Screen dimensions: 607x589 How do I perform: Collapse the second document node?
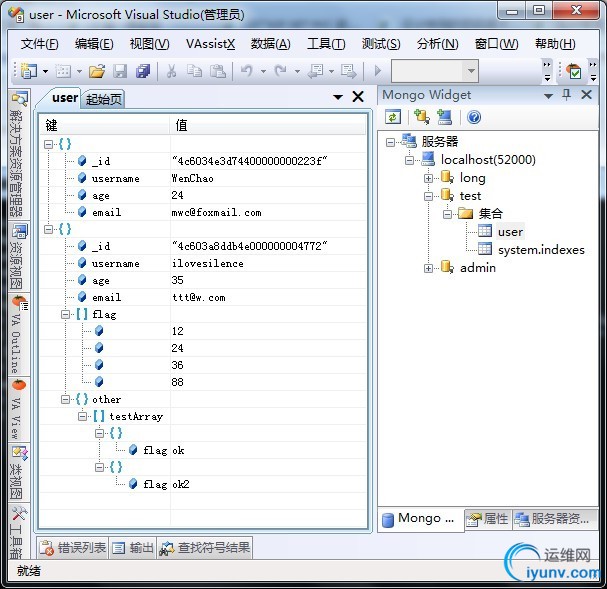[48, 229]
